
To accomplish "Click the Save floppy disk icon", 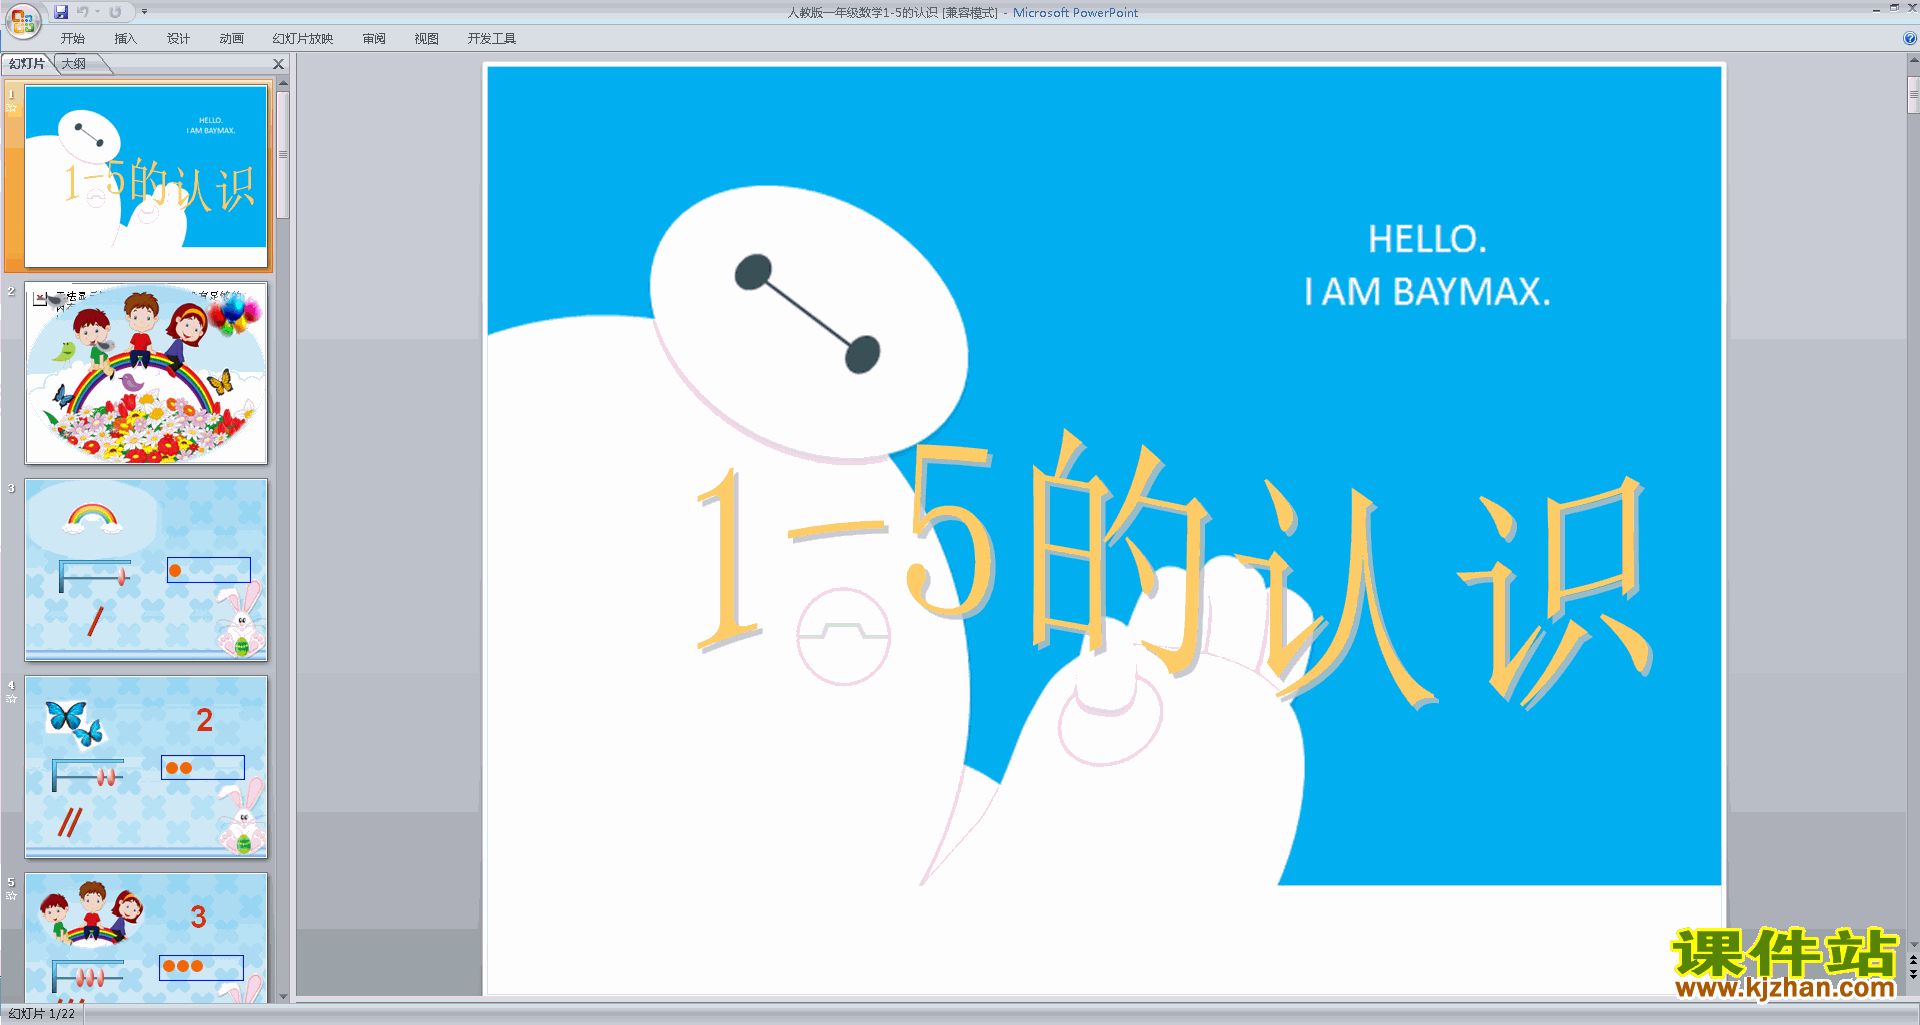I will [x=61, y=12].
